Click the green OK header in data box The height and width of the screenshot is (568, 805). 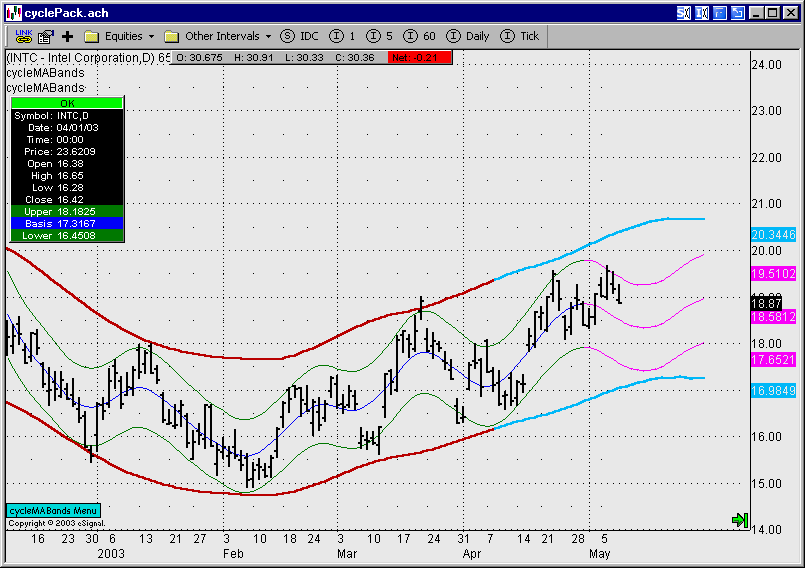[x=67, y=103]
